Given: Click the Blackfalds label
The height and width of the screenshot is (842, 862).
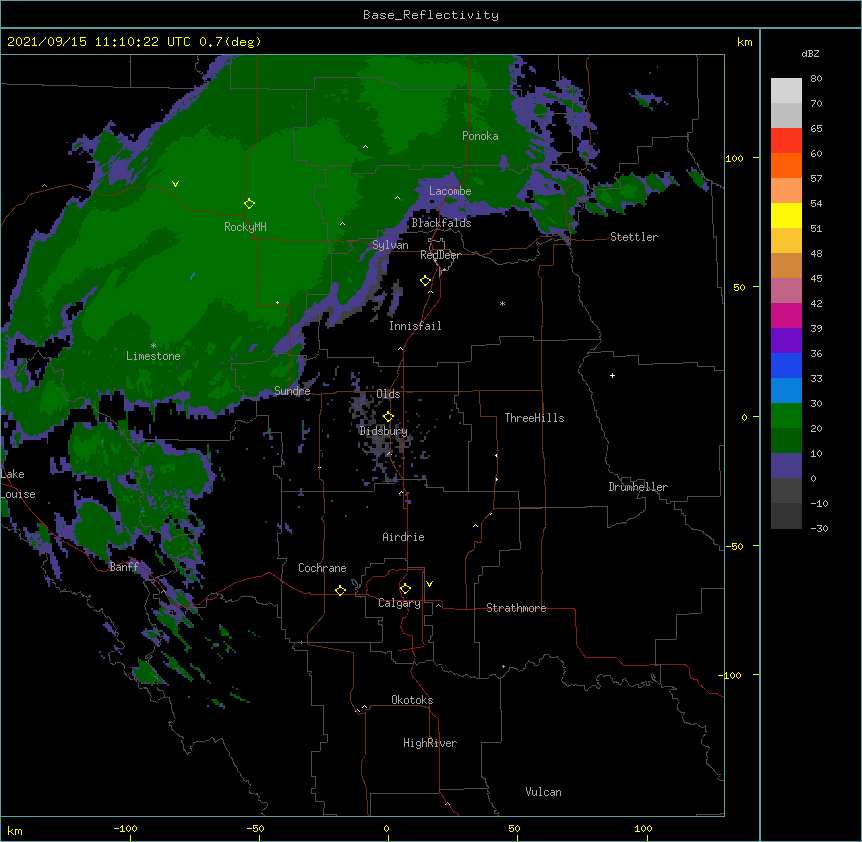Looking at the screenshot, I should 441,223.
